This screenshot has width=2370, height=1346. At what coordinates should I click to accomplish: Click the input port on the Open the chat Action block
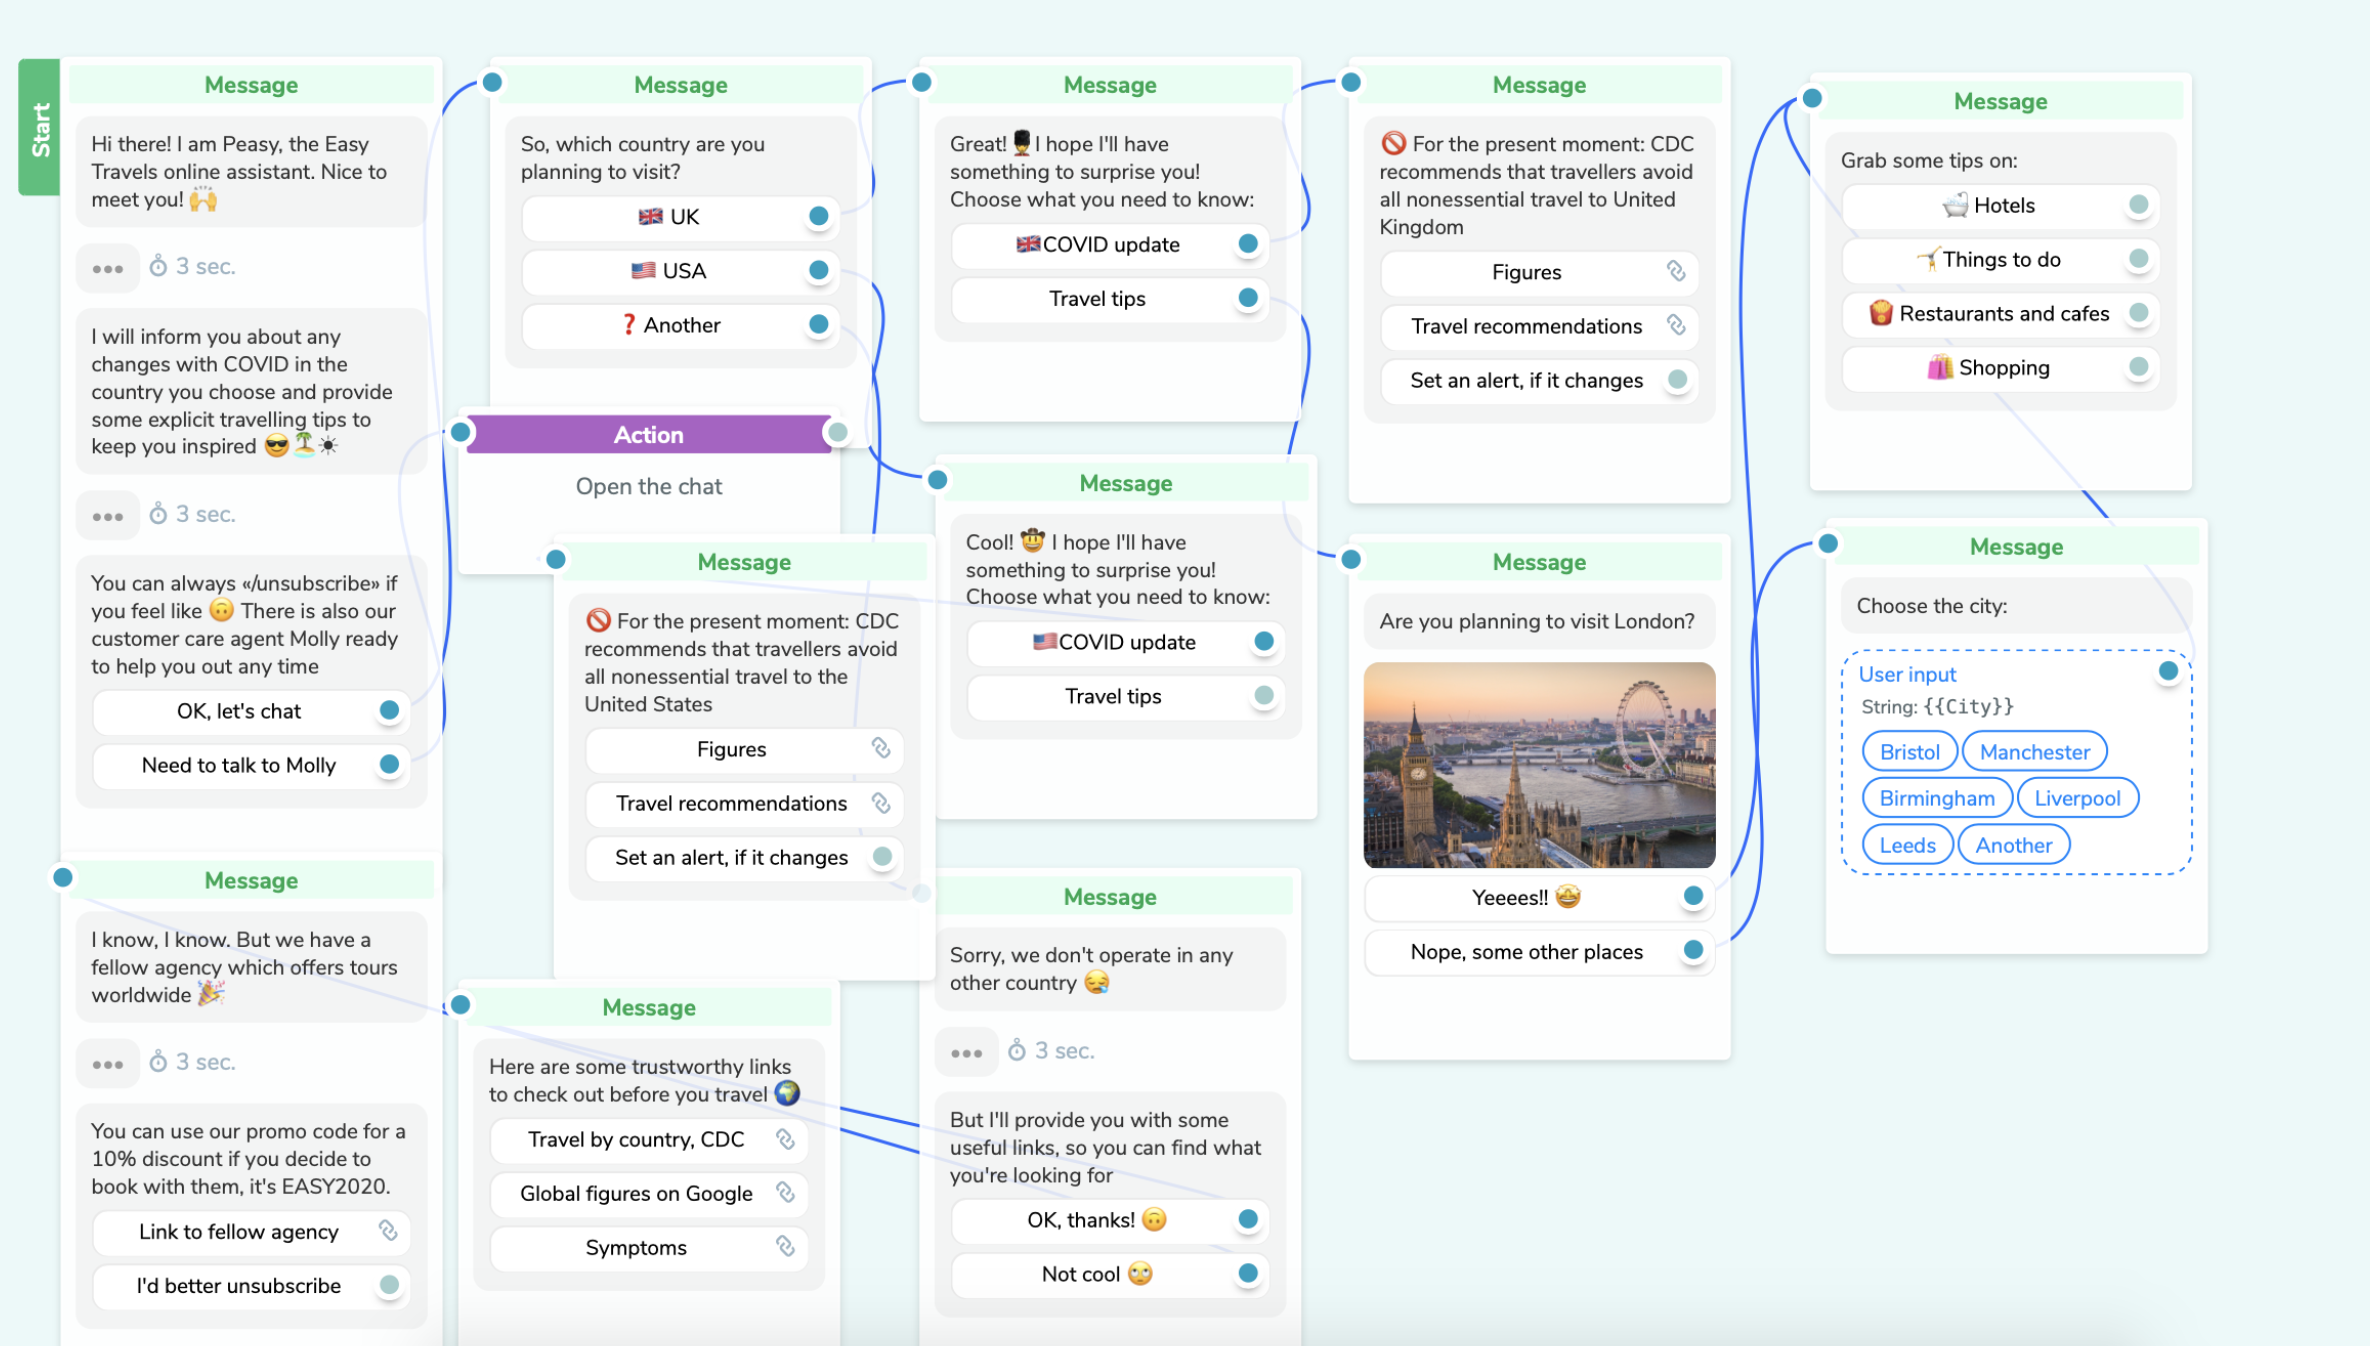click(461, 433)
